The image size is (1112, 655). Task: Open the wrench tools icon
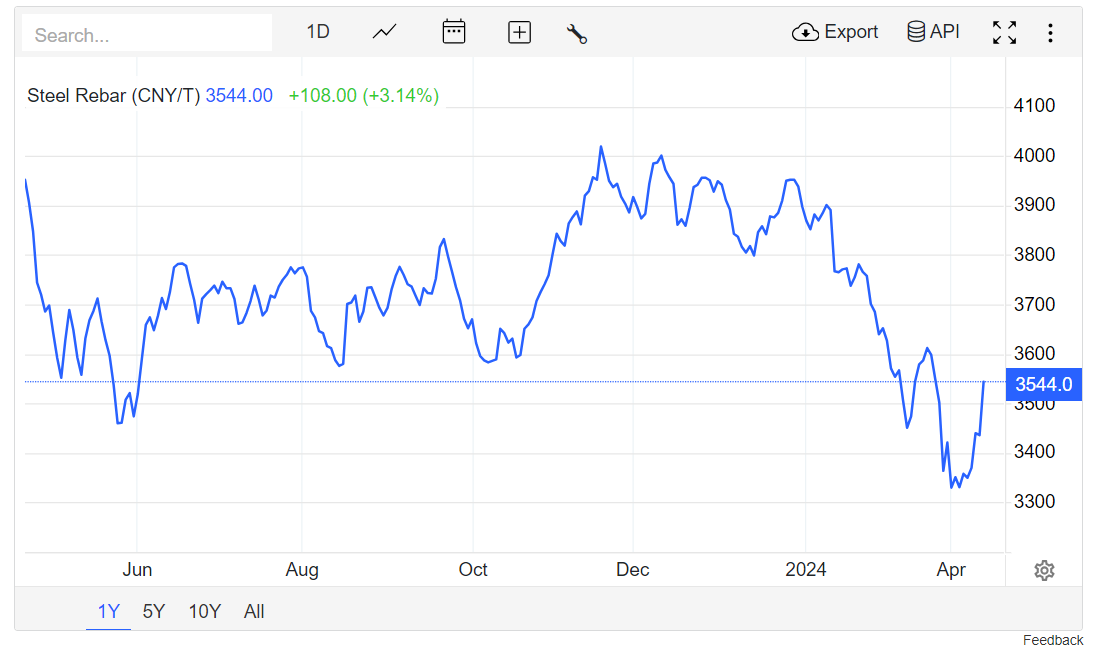[576, 33]
